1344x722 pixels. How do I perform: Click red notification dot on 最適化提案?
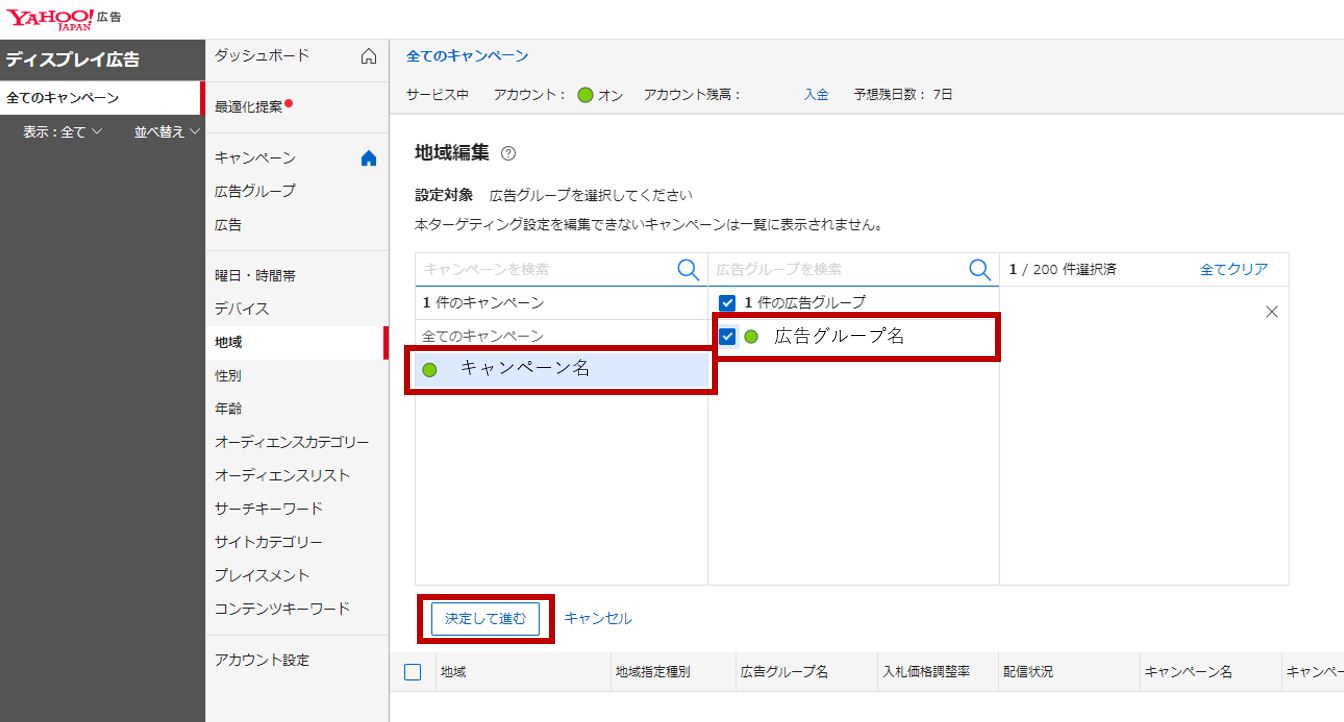288,102
